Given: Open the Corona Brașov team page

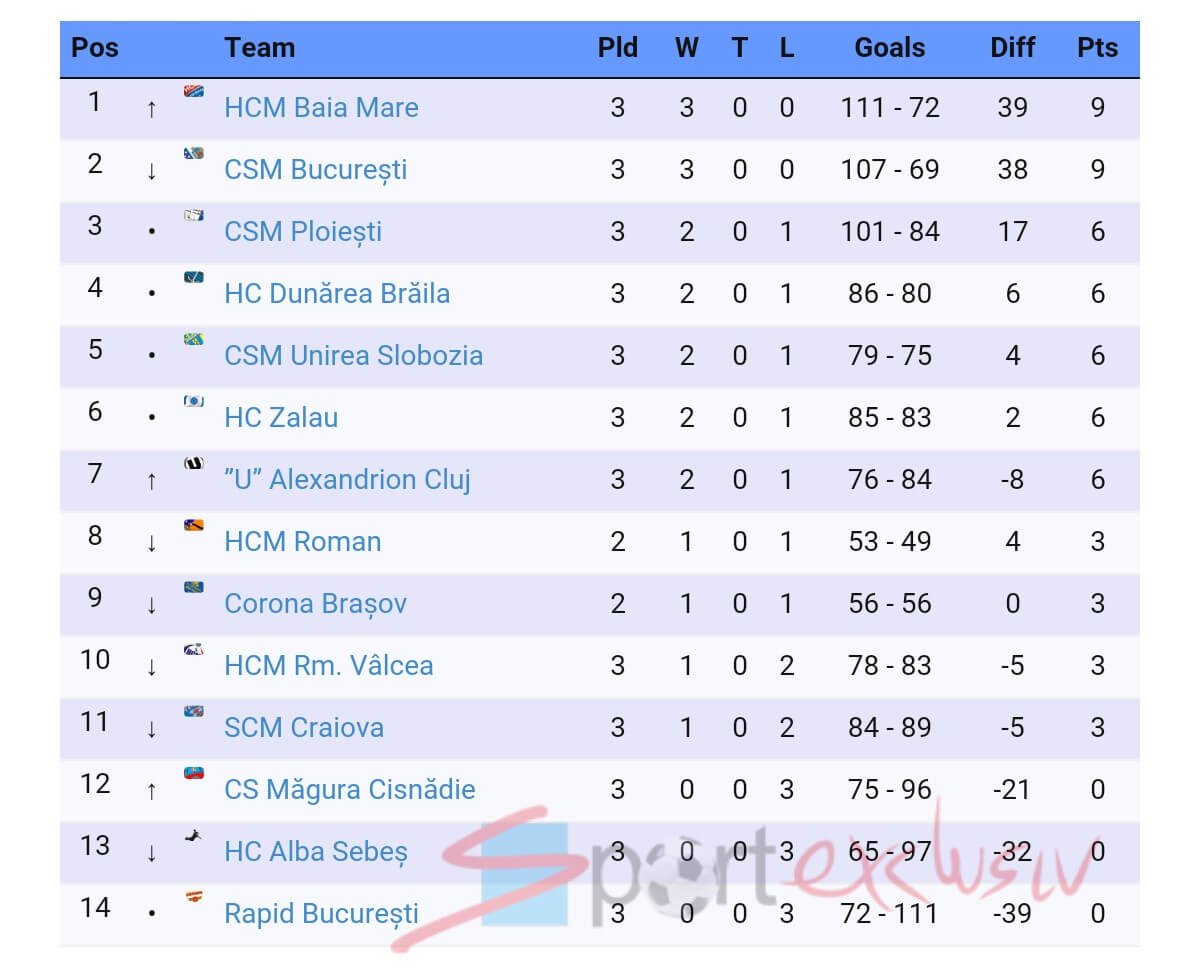Looking at the screenshot, I should (315, 604).
